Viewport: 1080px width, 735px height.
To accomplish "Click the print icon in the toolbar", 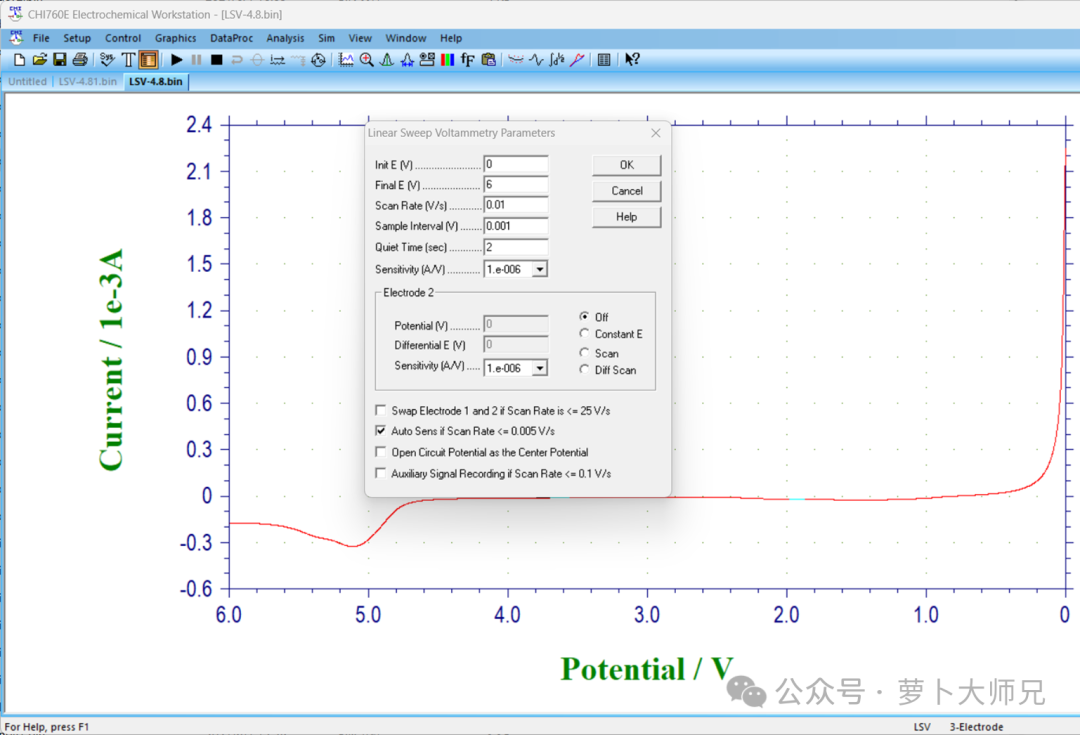I will pyautogui.click(x=78, y=59).
